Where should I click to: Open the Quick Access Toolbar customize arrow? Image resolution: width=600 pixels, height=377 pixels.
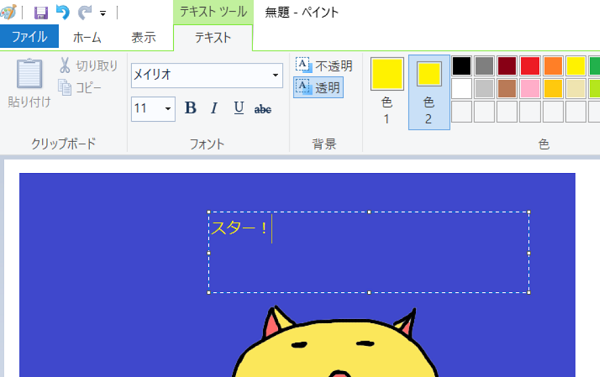coord(103,13)
